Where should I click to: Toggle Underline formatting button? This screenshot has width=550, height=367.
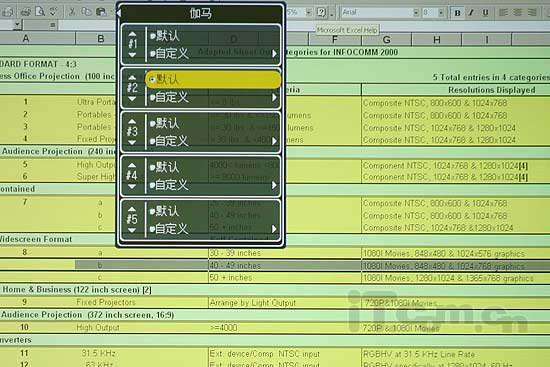click(485, 13)
